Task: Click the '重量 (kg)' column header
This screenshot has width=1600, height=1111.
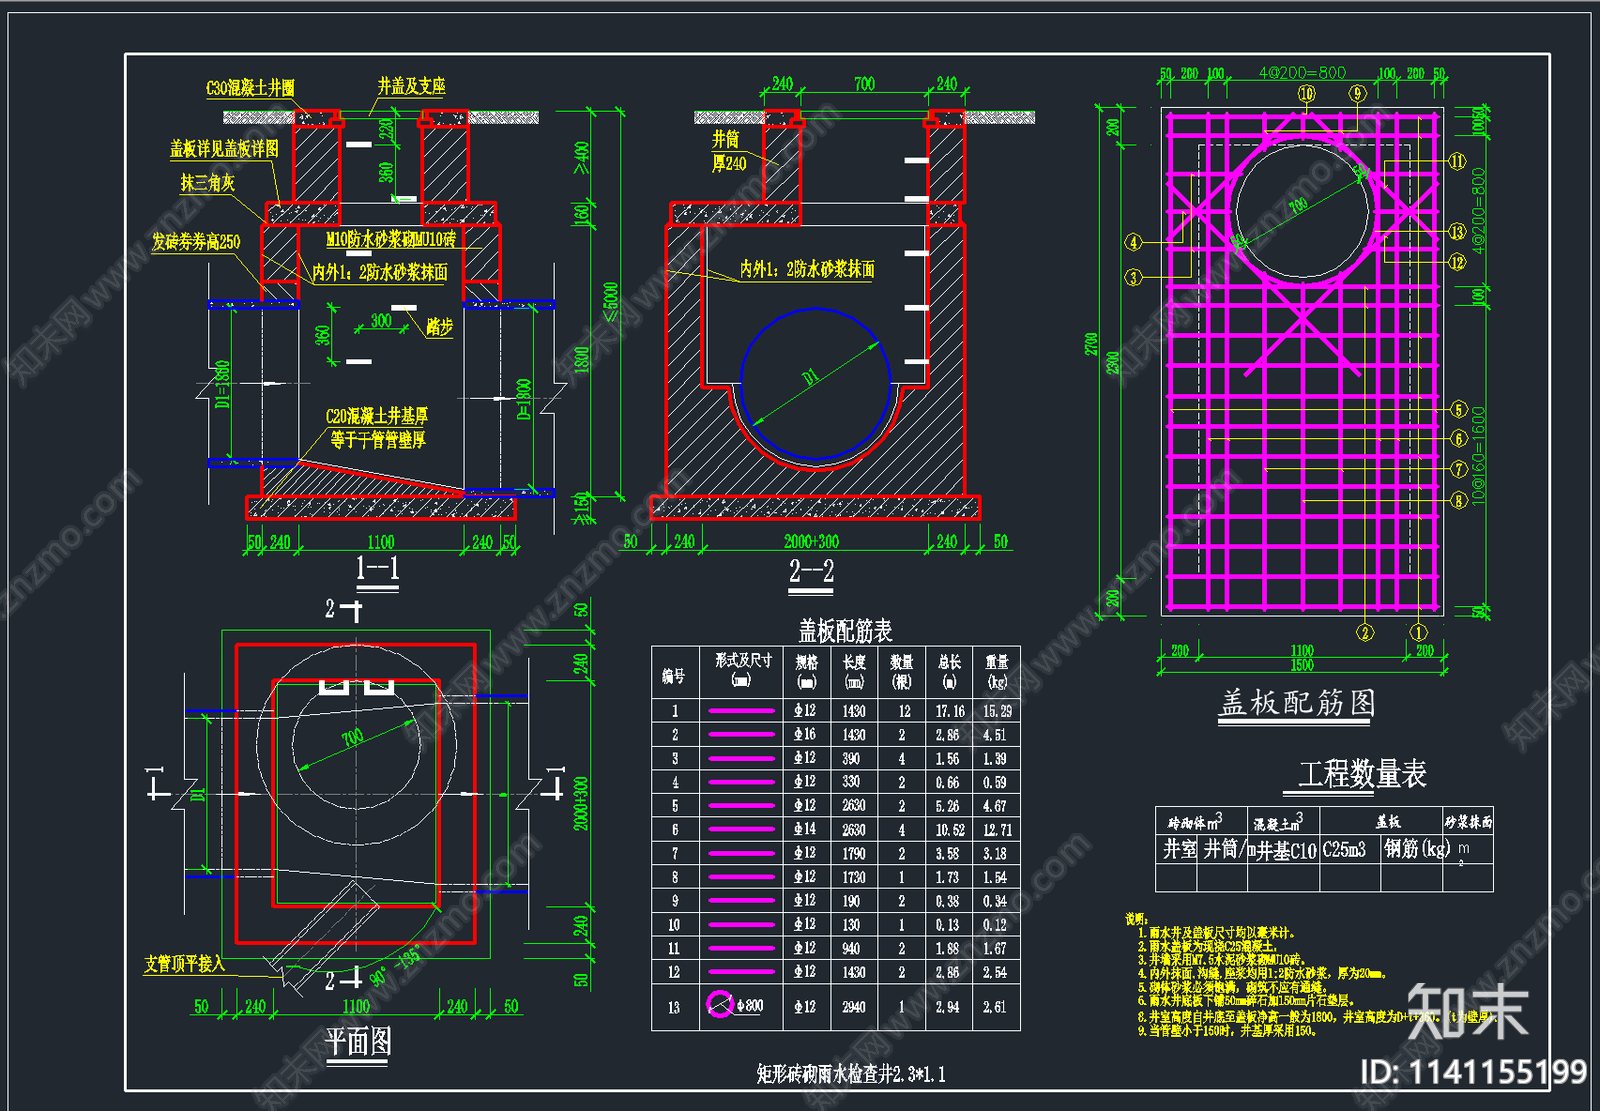Action: [997, 671]
